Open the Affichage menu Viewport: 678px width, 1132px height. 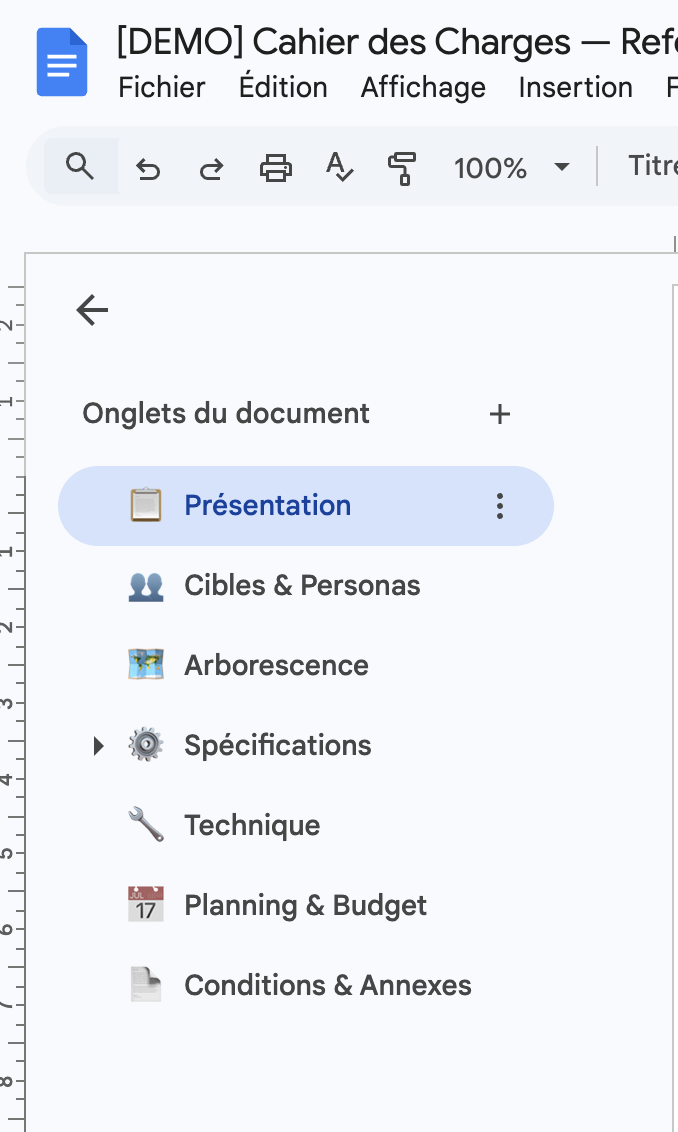[x=423, y=88]
